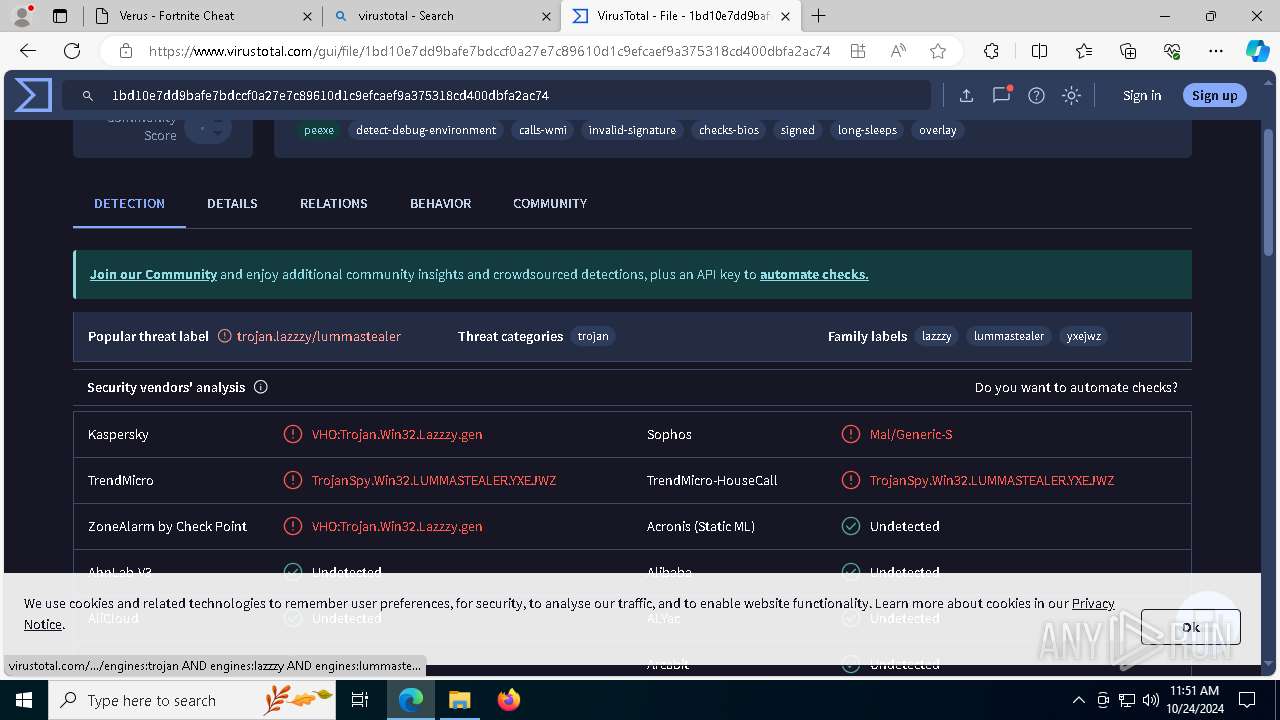Click the trojan threat category chip
1280x720 pixels.
click(x=593, y=336)
